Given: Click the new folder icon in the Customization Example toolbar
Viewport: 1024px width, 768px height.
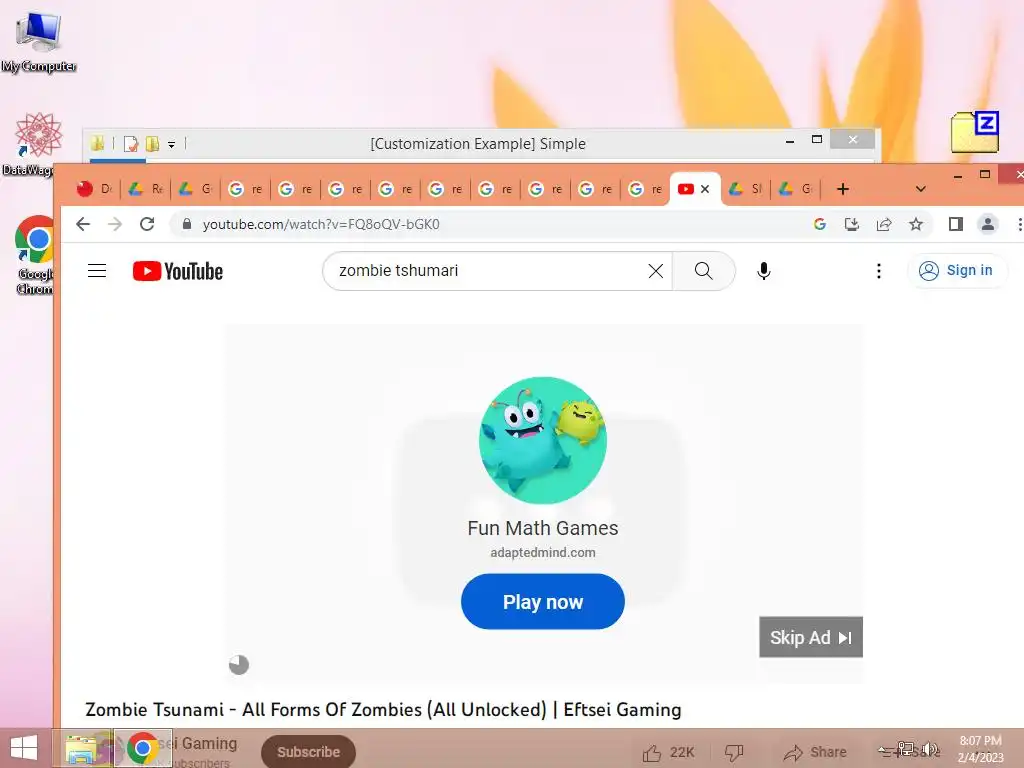Looking at the screenshot, I should click(152, 143).
